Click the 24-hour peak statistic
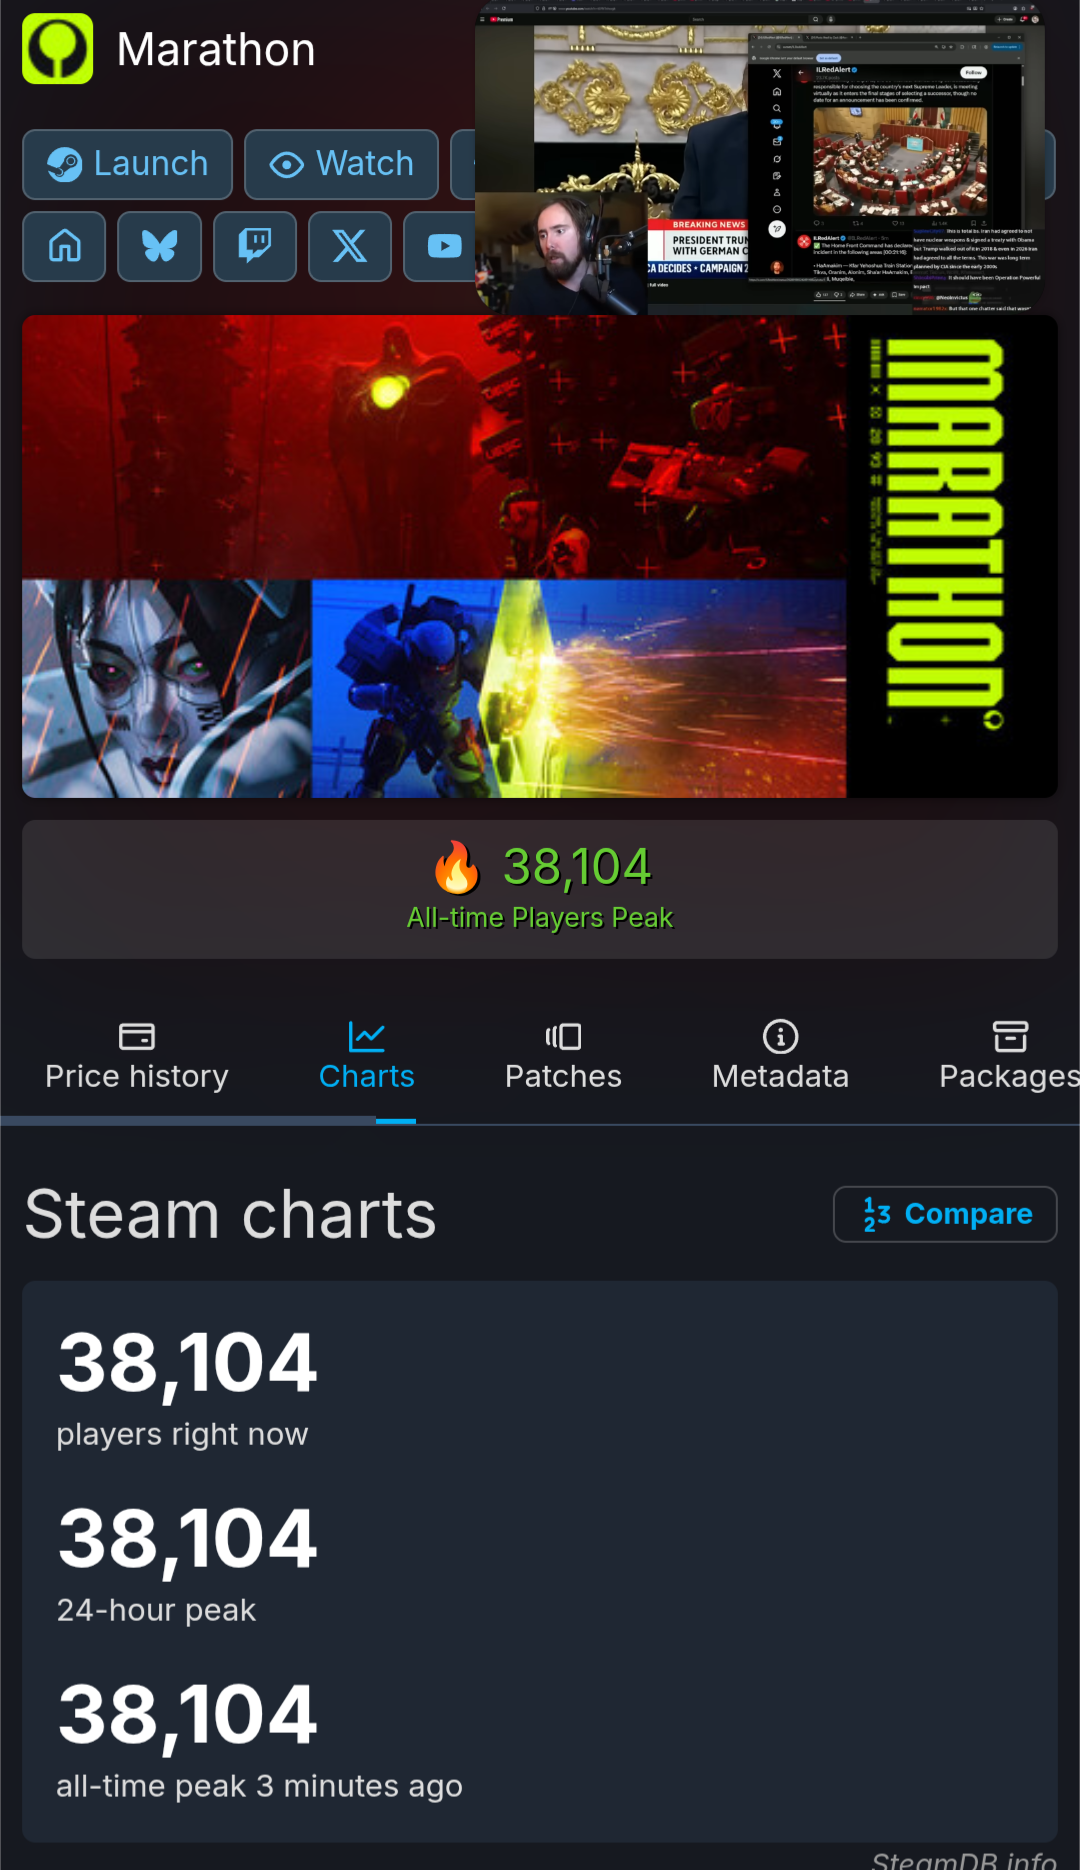1080x1870 pixels. 187,1564
